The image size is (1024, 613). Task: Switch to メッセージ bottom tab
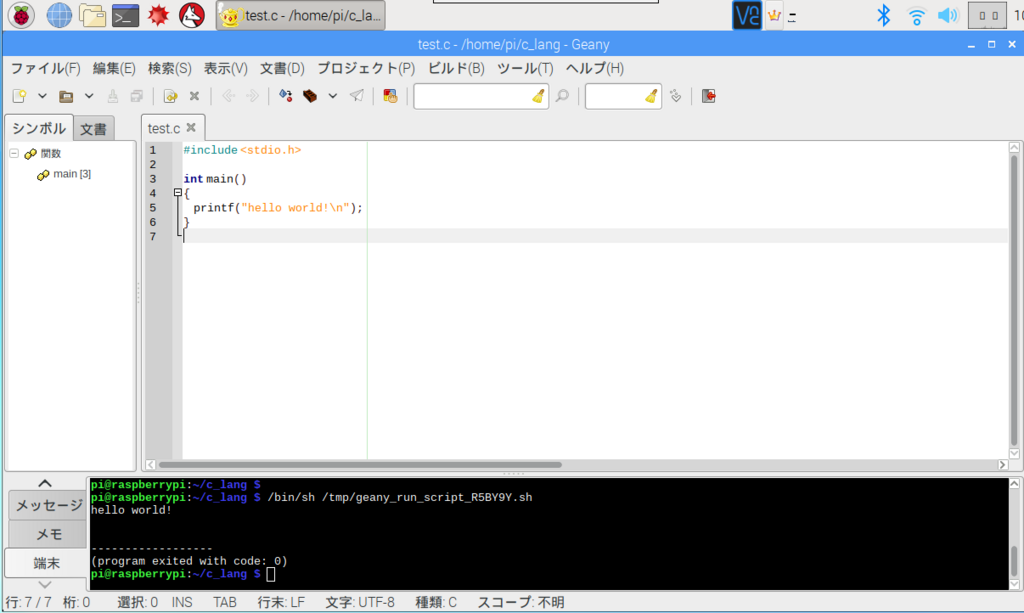(48, 505)
